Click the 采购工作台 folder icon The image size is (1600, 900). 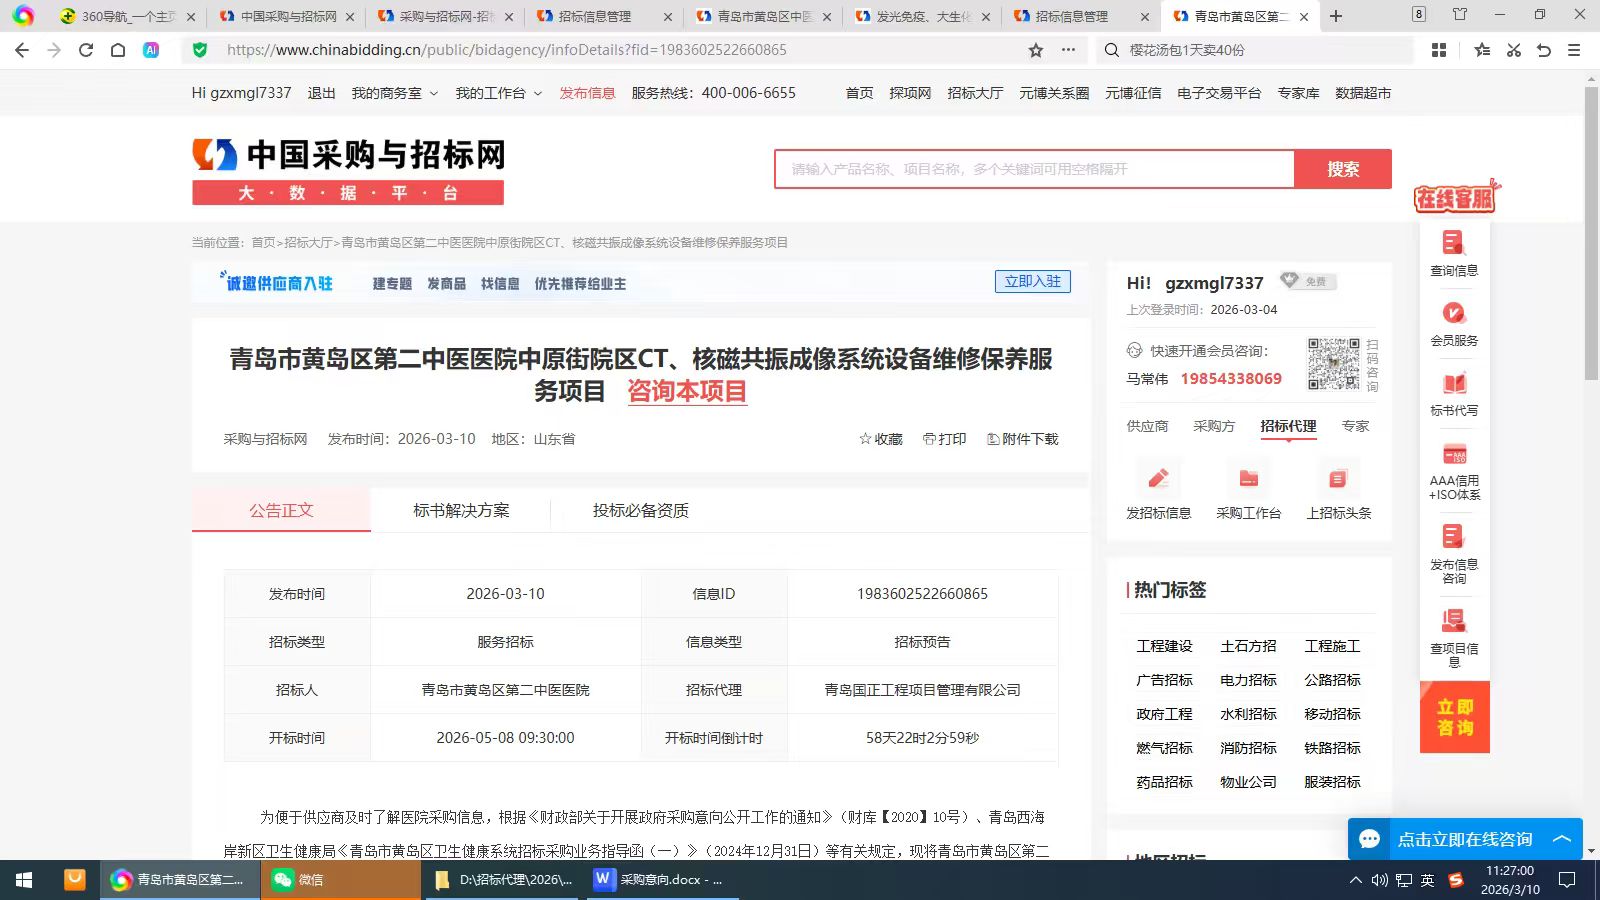(x=1248, y=480)
